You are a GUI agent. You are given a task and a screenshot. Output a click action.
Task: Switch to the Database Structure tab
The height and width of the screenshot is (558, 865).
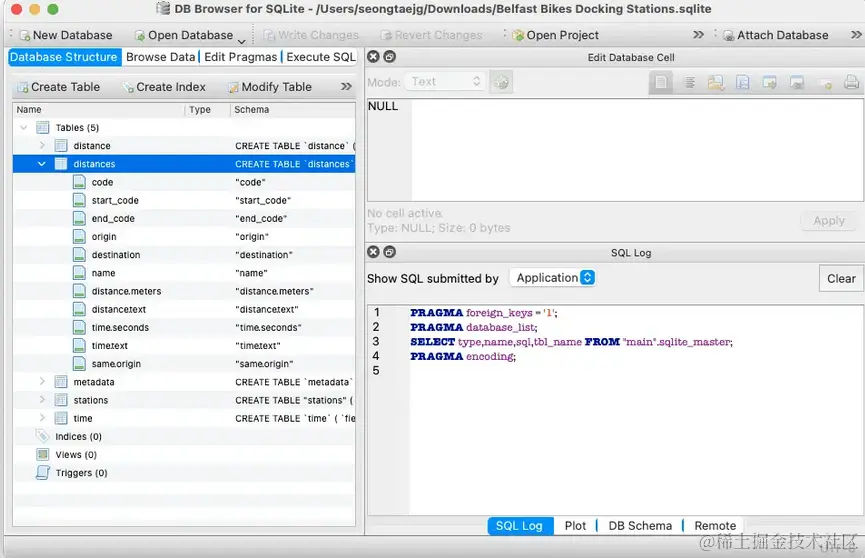64,57
